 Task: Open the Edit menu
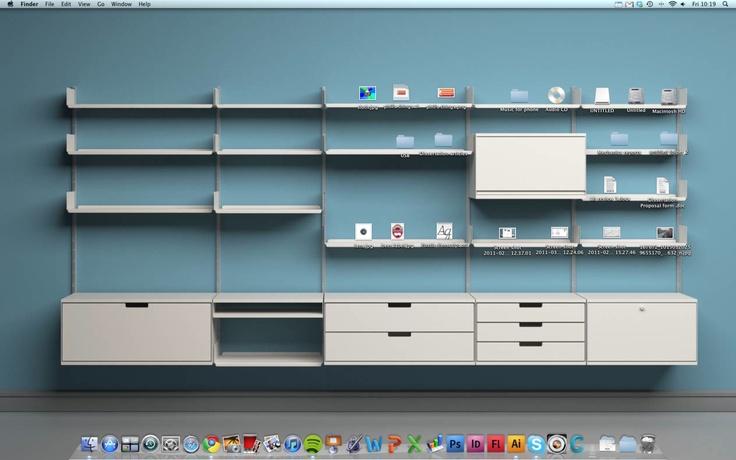66,4
